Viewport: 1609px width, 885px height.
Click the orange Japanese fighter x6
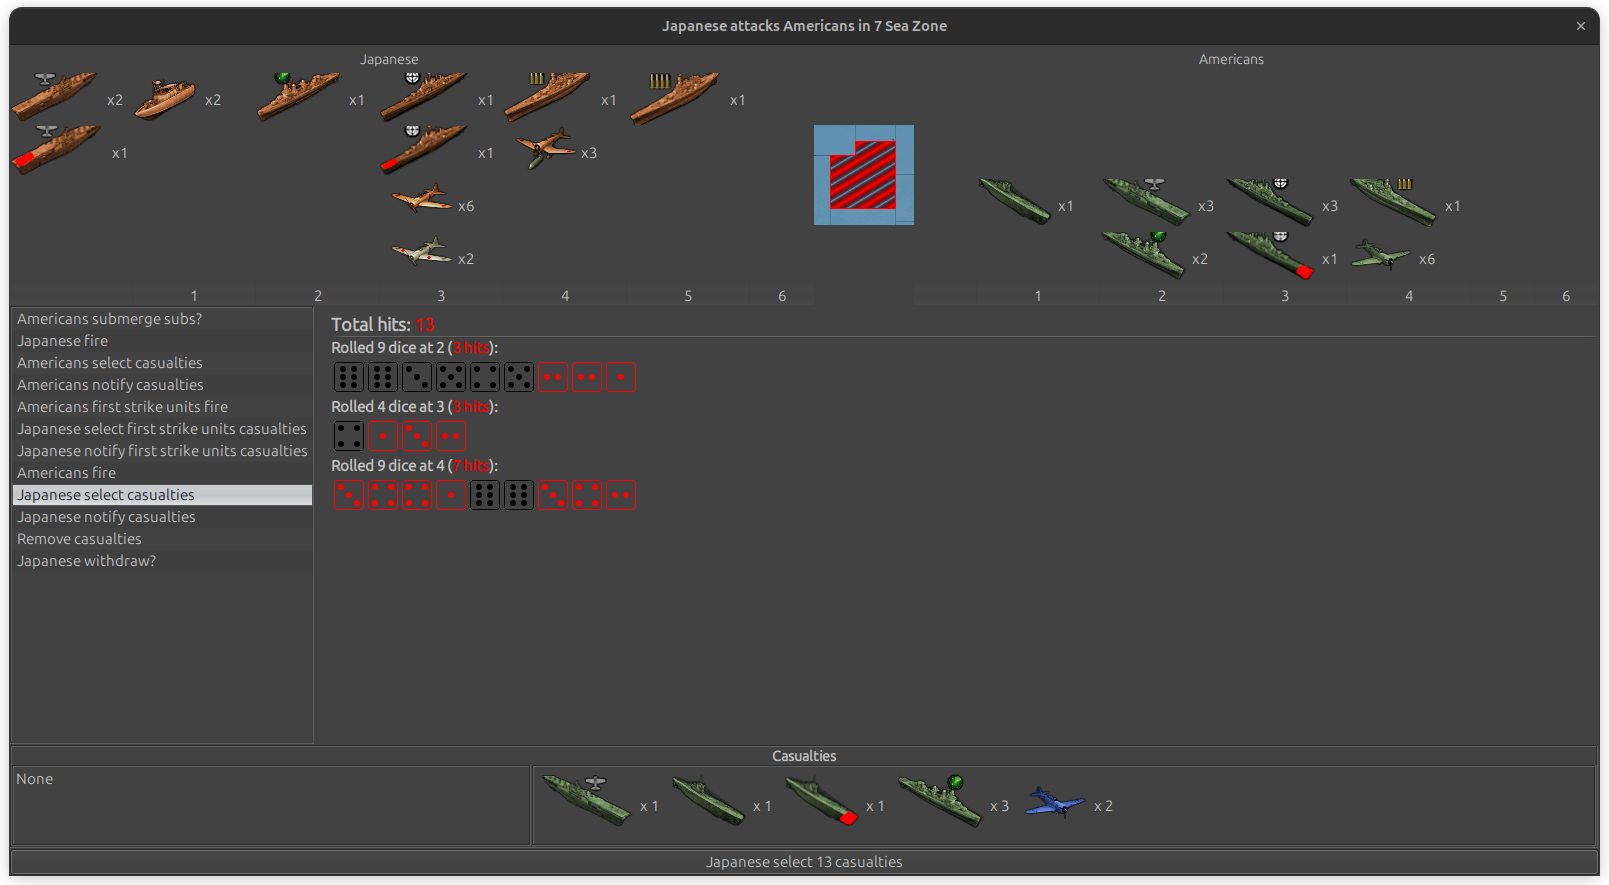click(x=422, y=199)
